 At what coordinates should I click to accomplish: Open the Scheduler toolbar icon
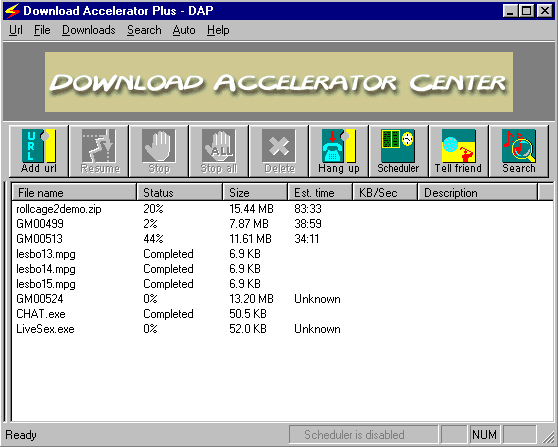point(398,151)
